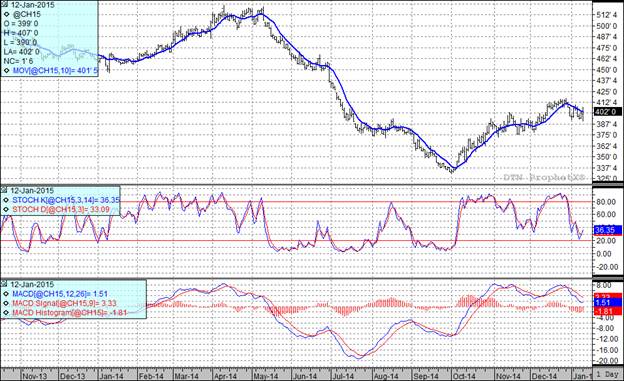Image resolution: width=624 pixels, height=381 pixels.
Task: Click the blue 1.51 MACD value tag
Action: pyautogui.click(x=607, y=303)
